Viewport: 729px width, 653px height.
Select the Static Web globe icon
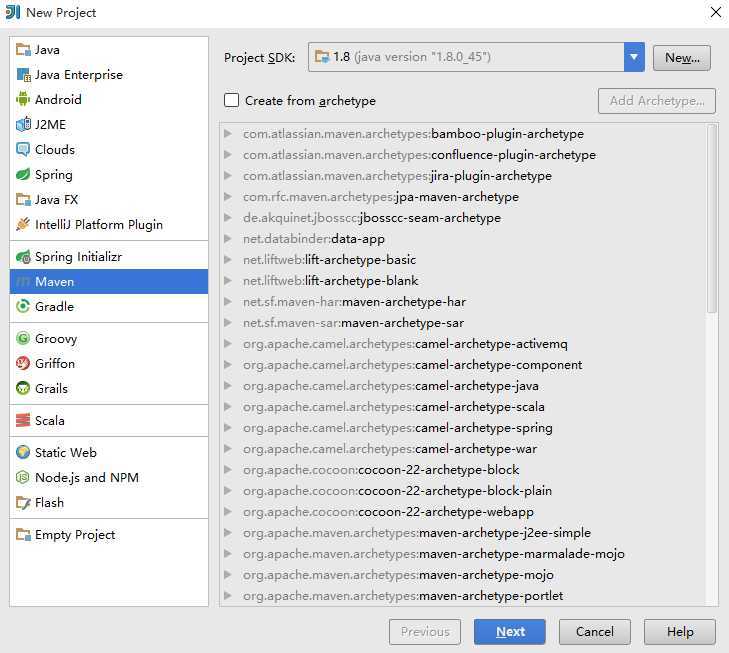[24, 453]
